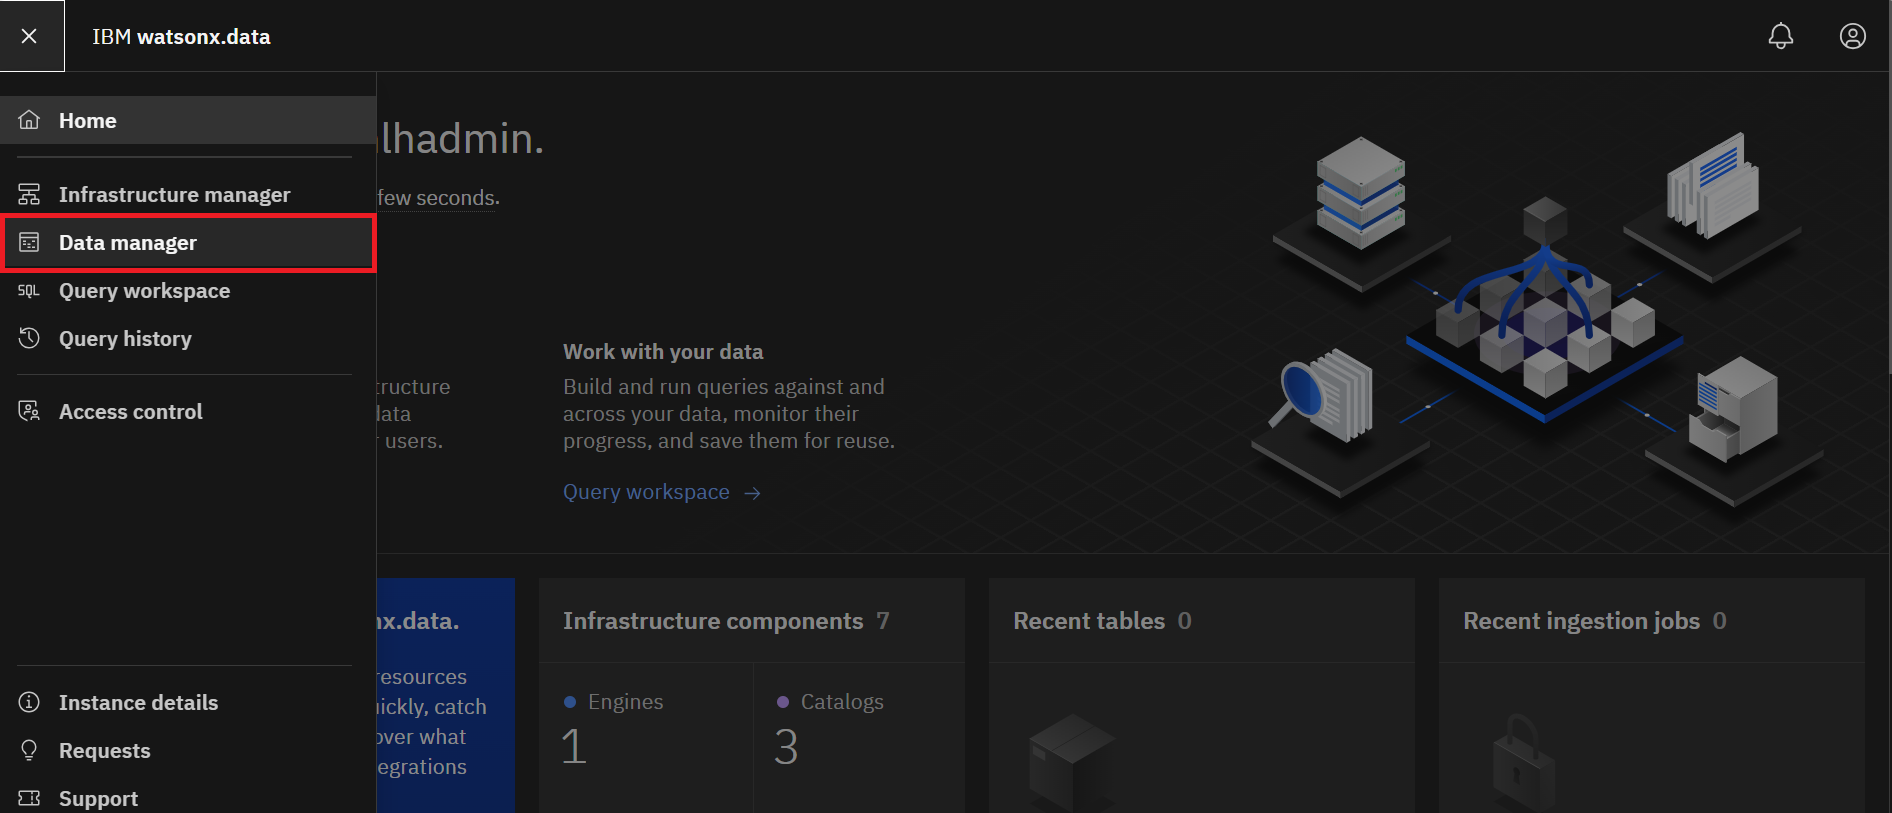Click the Query history clock icon
This screenshot has width=1892, height=813.
29,338
